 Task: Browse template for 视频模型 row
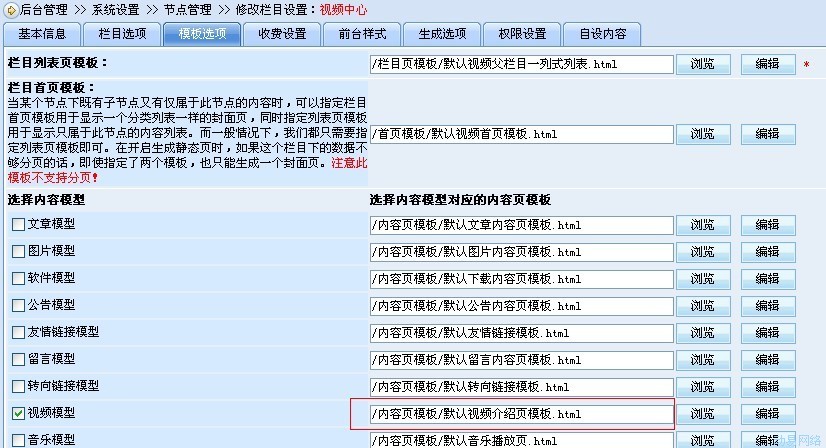point(703,414)
